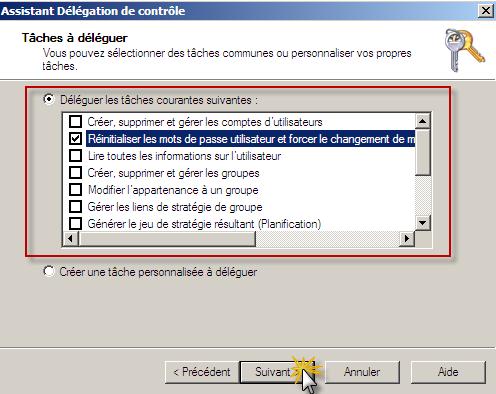Click the vertical scrollbar thumb of task list
This screenshot has width=496, height=394.
pos(423,152)
